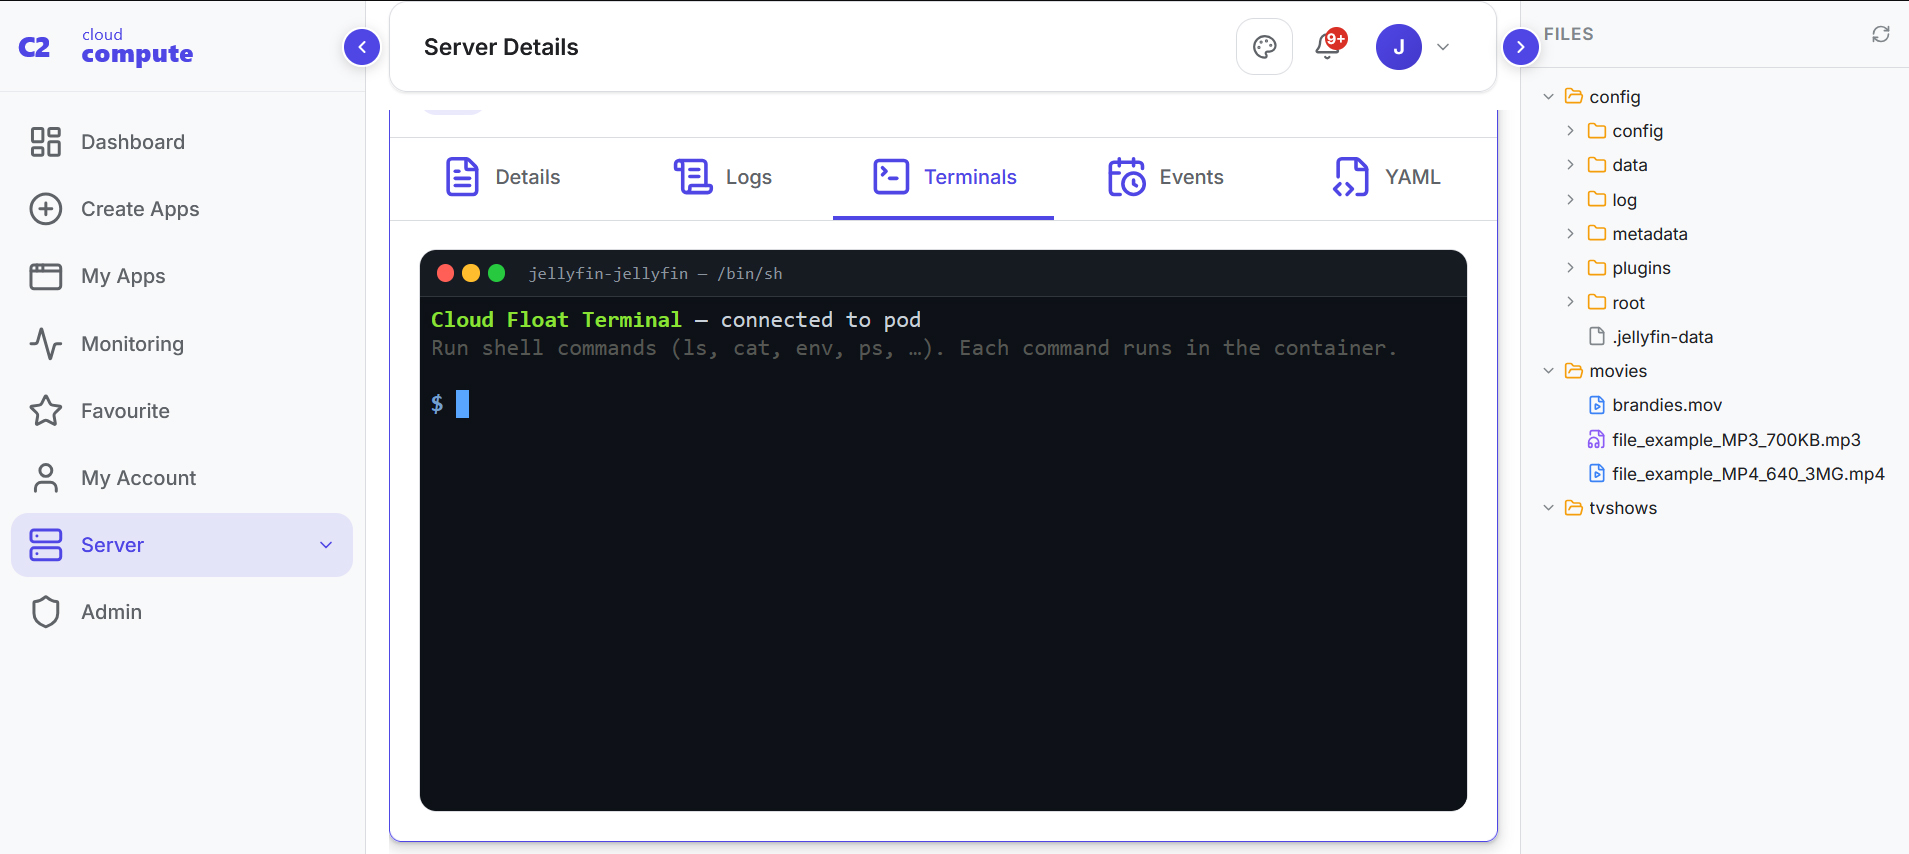
Task: Select the .jellyfin-data file
Action: (1662, 337)
